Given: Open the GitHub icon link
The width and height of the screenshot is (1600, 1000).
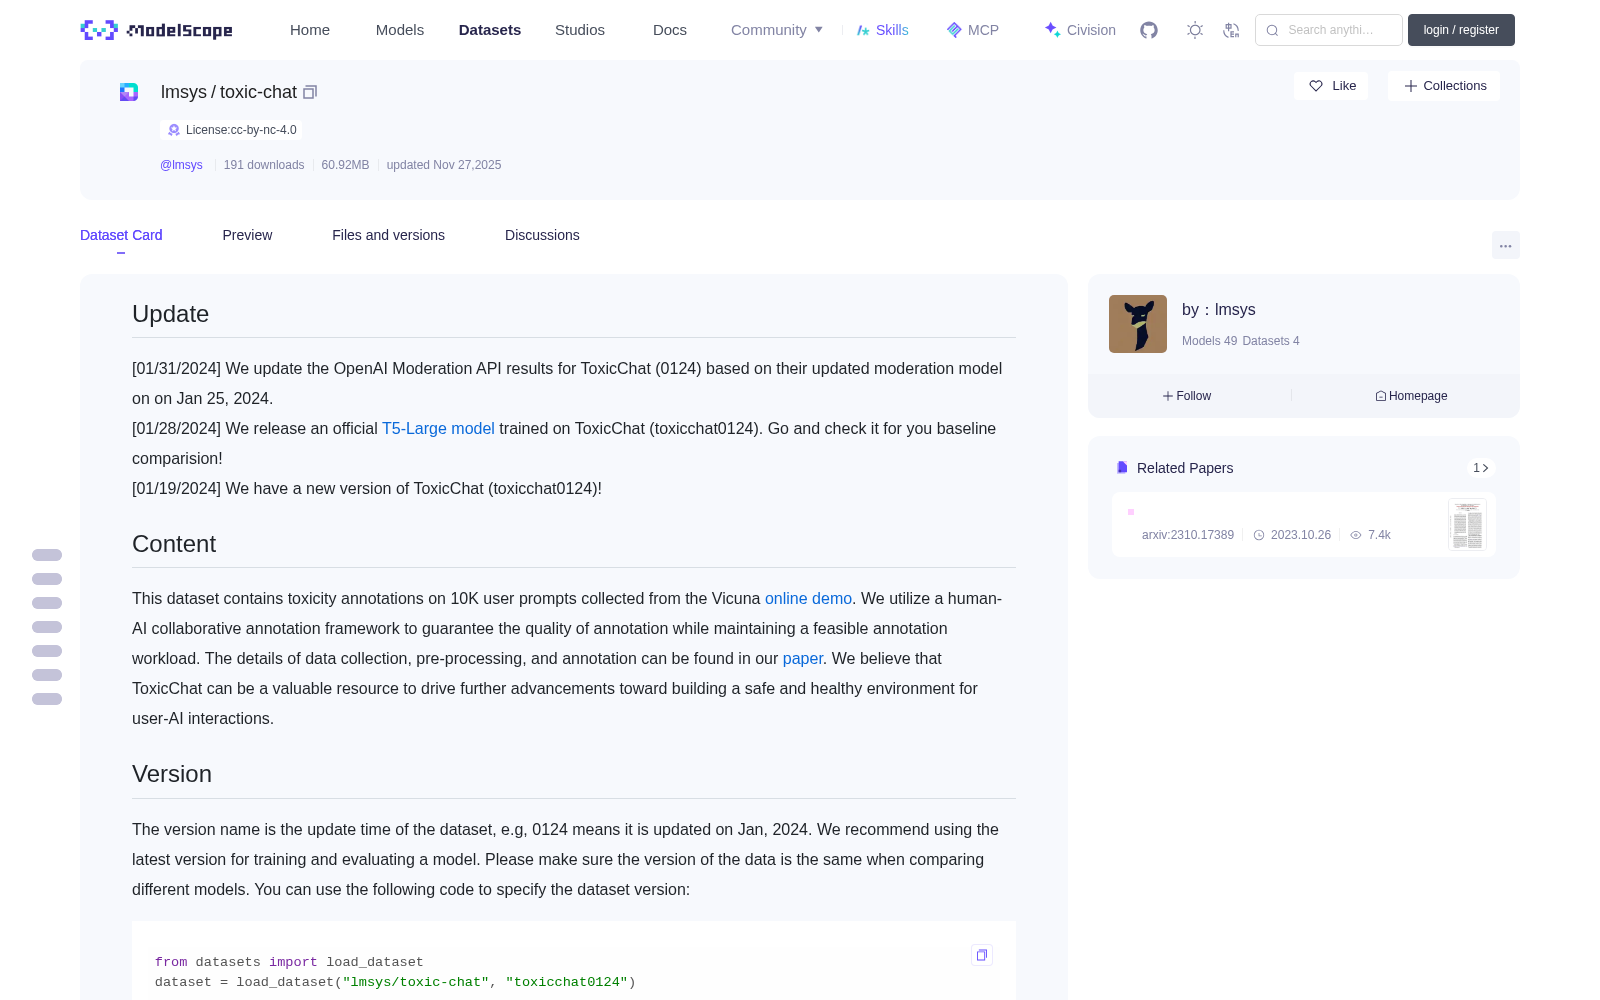Looking at the screenshot, I should [1149, 30].
